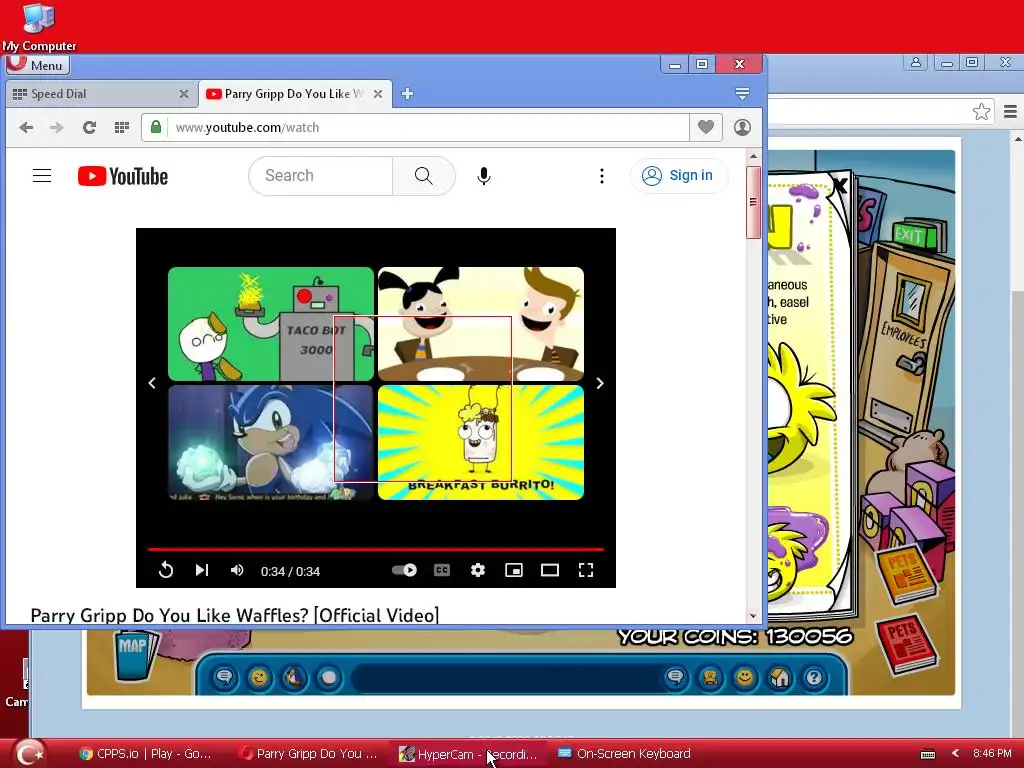Click the page scroll up arrow
Viewport: 1024px width, 768px height.
753,156
